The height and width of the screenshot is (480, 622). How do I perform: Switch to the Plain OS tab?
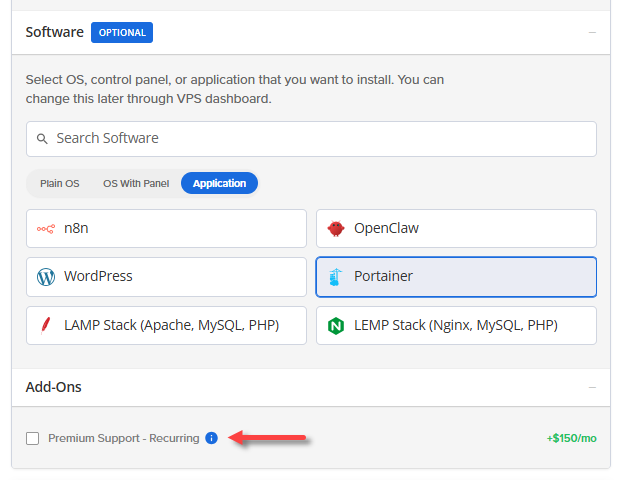60,183
